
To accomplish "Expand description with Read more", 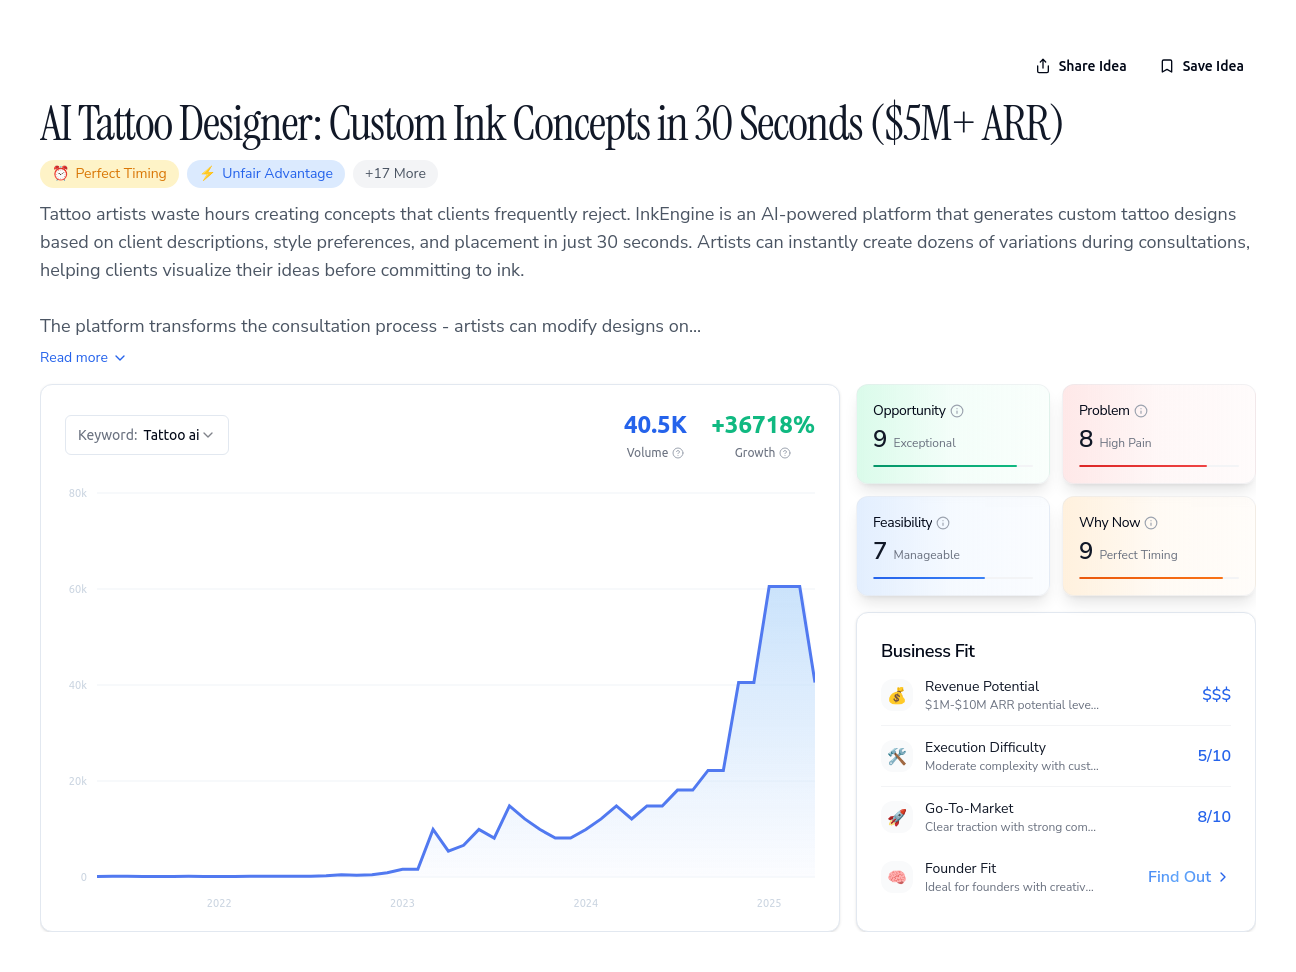I will (x=83, y=357).
